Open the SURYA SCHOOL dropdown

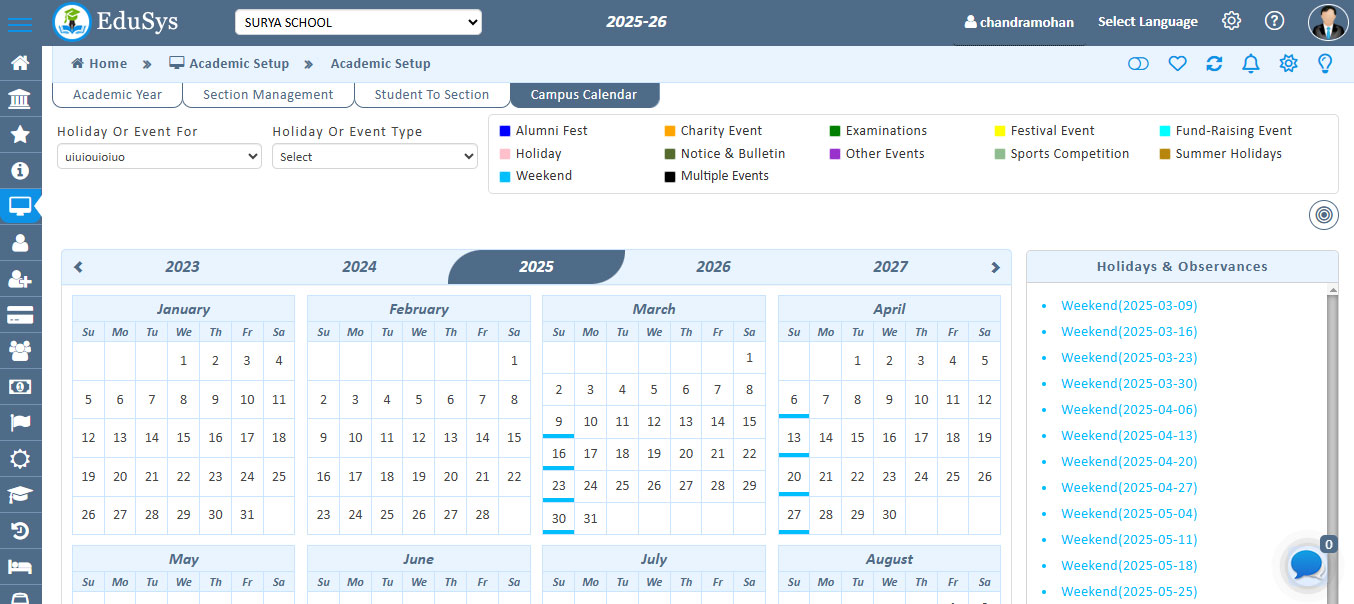358,22
